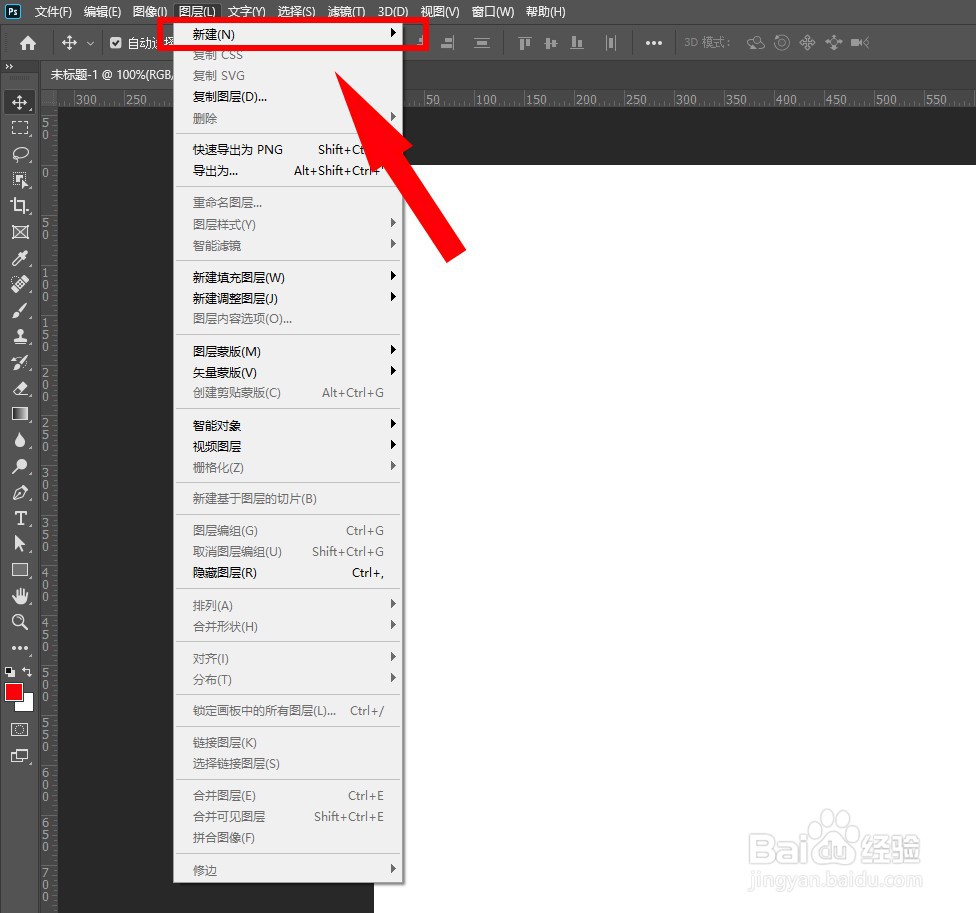This screenshot has height=913, width=976.
Task: Open the 视图(V) menu
Action: tap(440, 12)
